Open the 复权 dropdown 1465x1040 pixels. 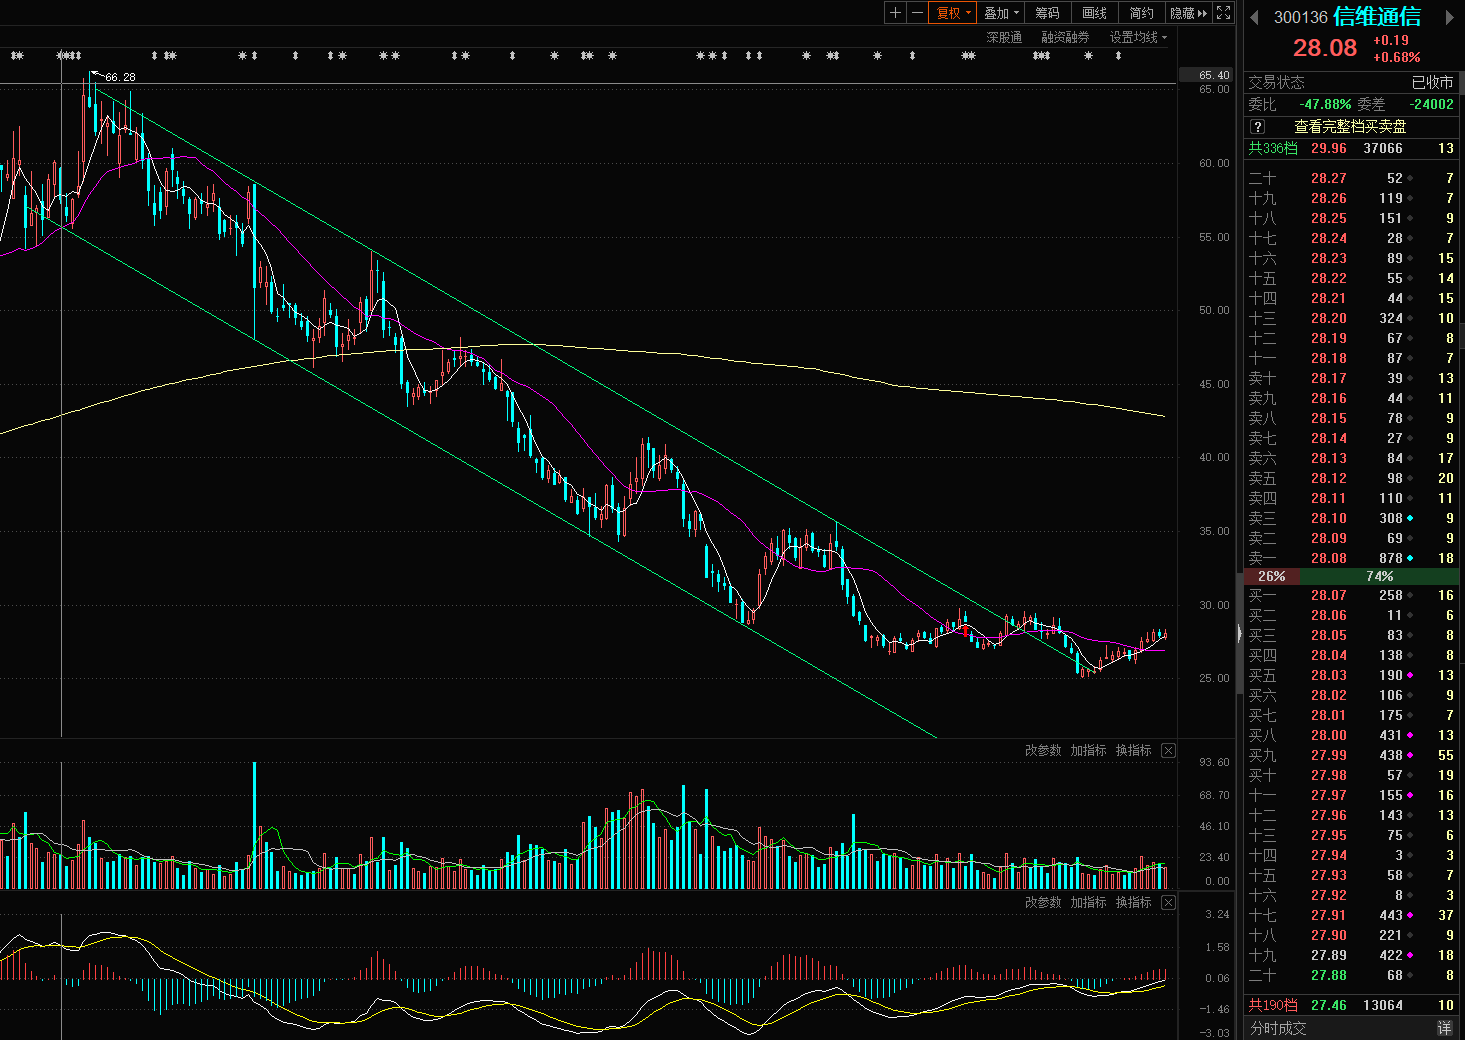coord(953,13)
